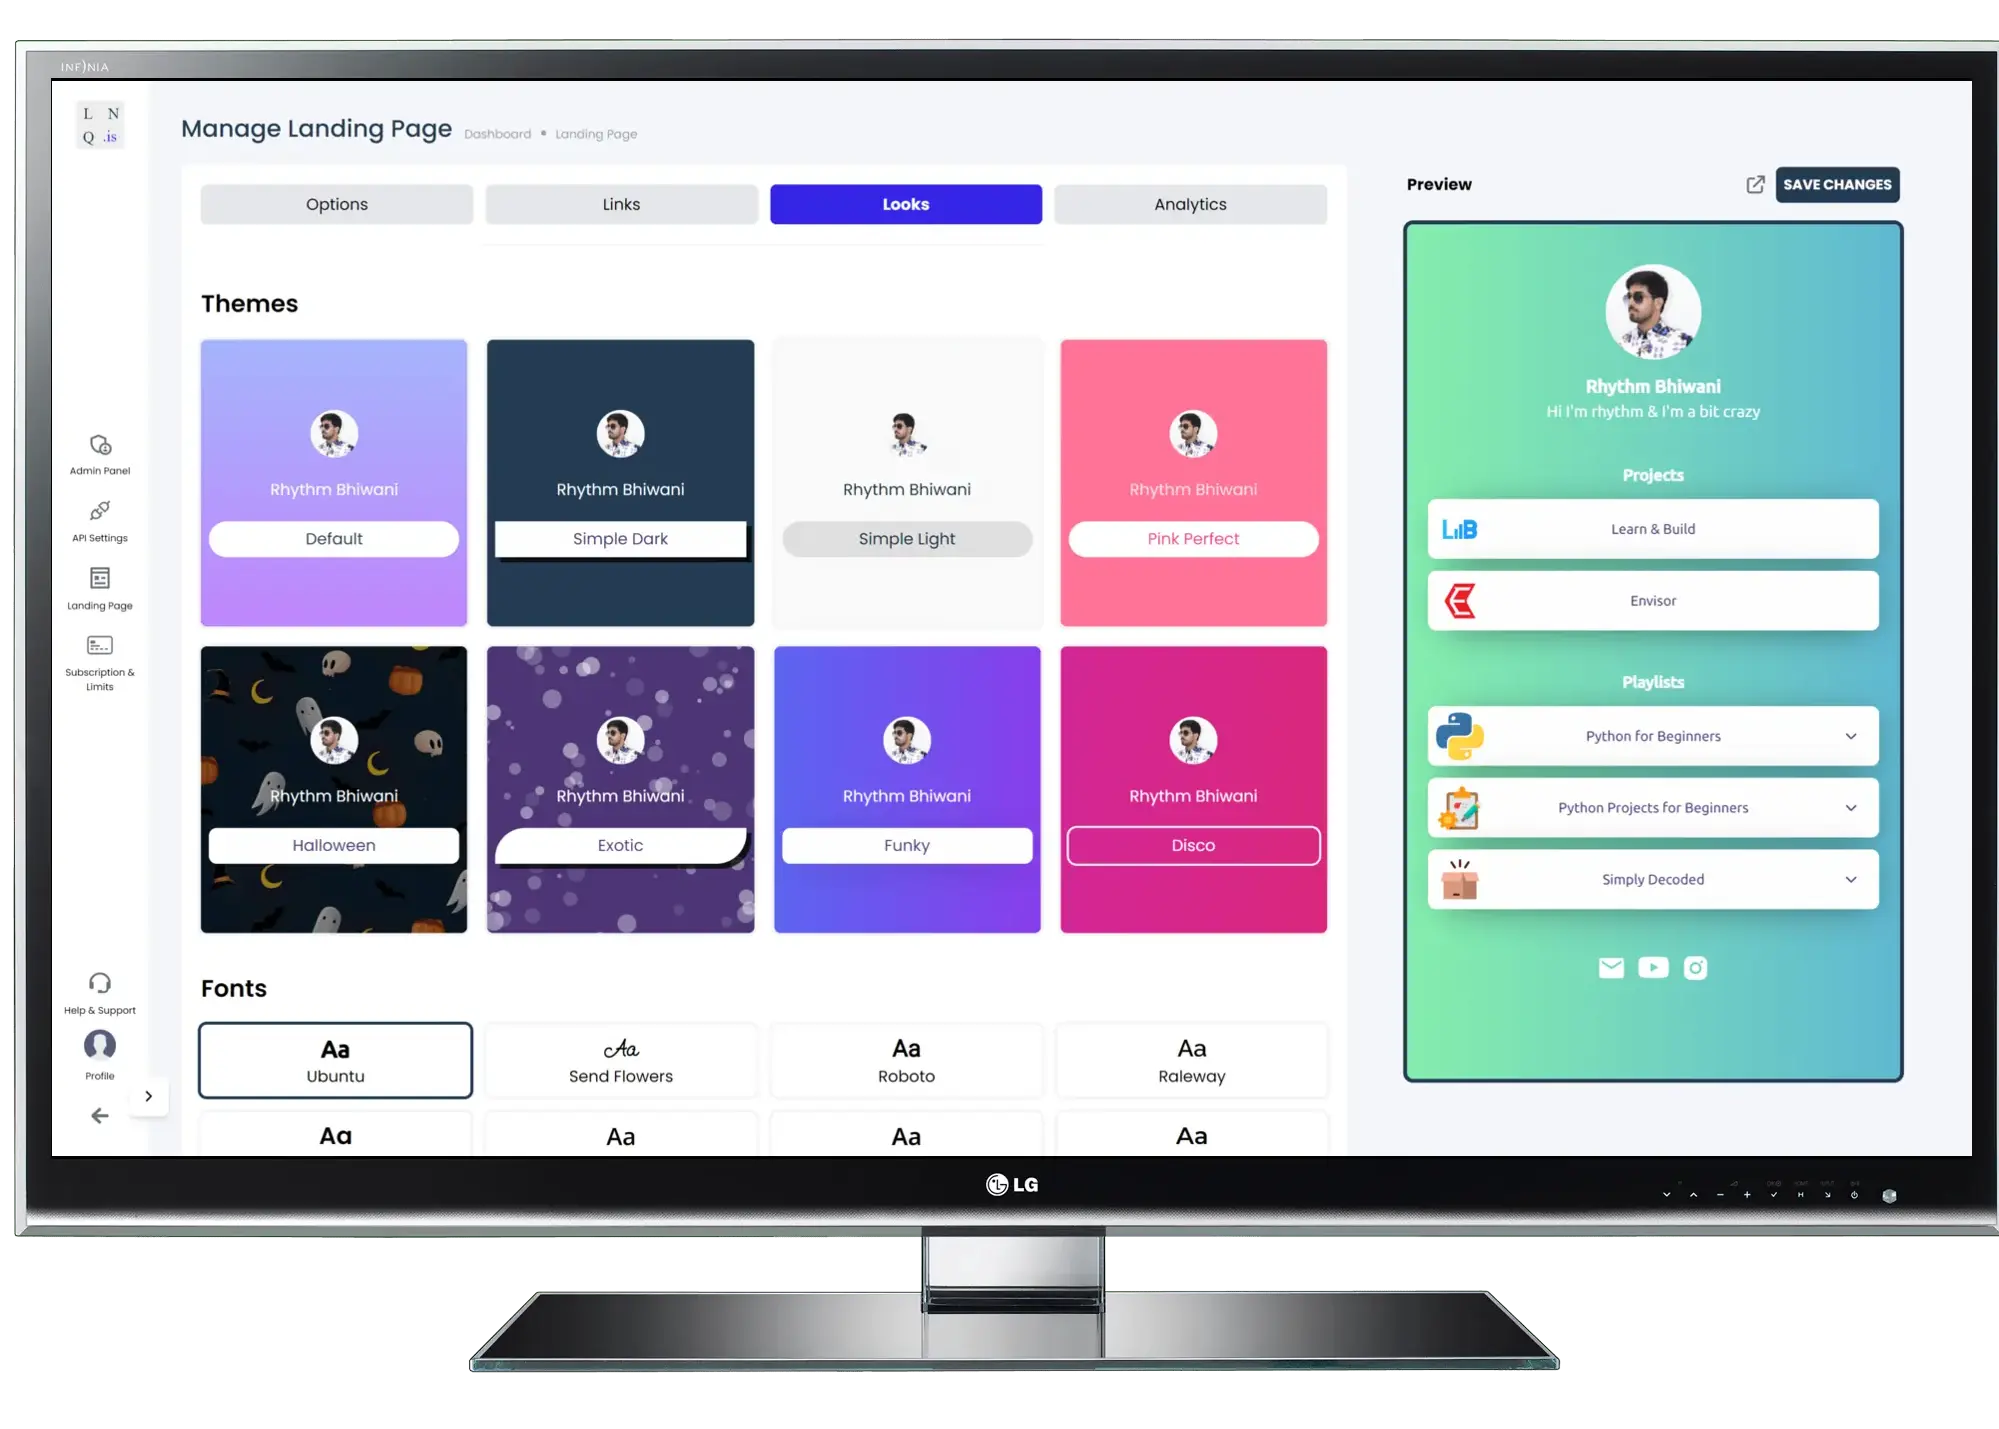Select the Looks tab
Screen dimensions: 1999x1429
pos(906,203)
